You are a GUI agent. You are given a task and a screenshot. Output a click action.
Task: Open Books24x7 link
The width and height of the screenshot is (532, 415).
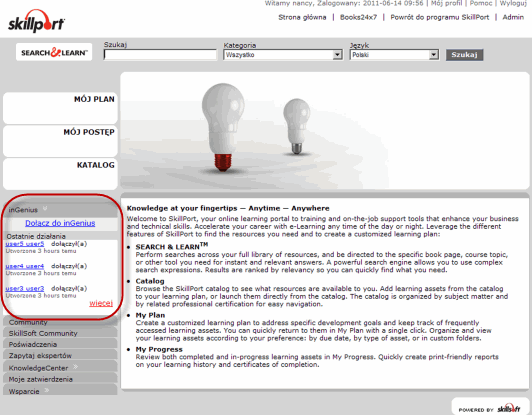[358, 17]
